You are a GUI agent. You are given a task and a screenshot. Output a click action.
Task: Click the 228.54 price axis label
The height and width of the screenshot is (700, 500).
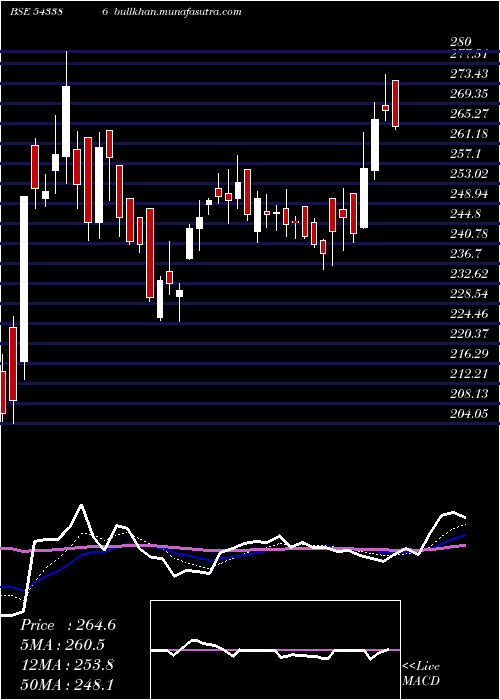469,294
